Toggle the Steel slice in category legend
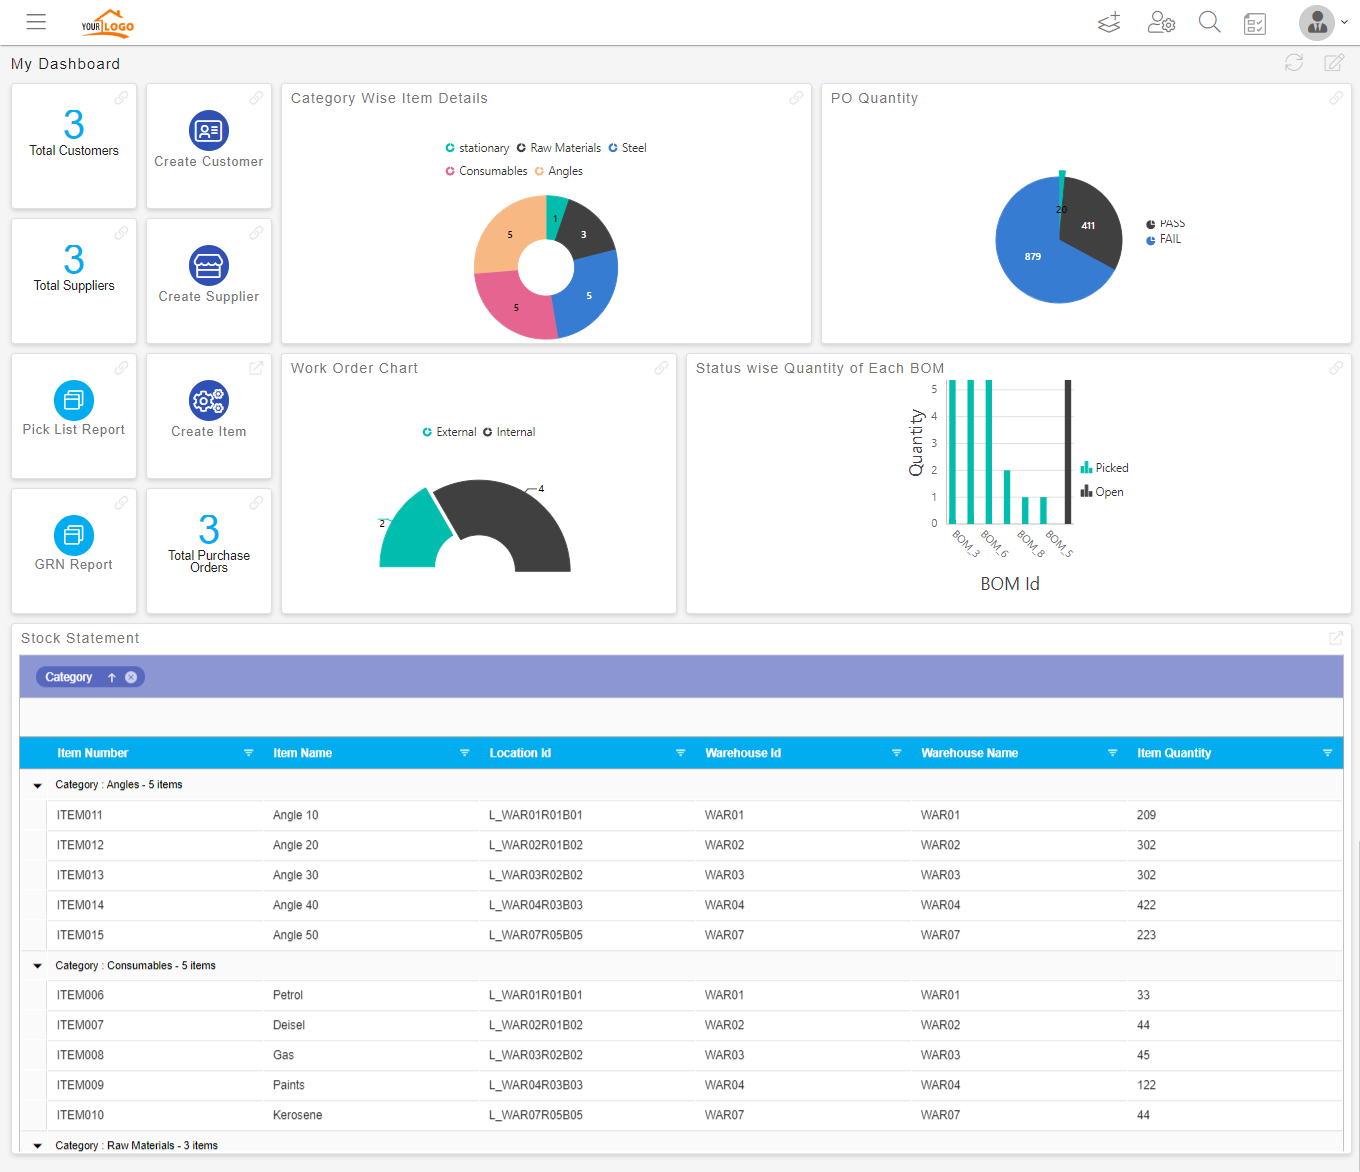This screenshot has height=1172, width=1360. (x=628, y=147)
